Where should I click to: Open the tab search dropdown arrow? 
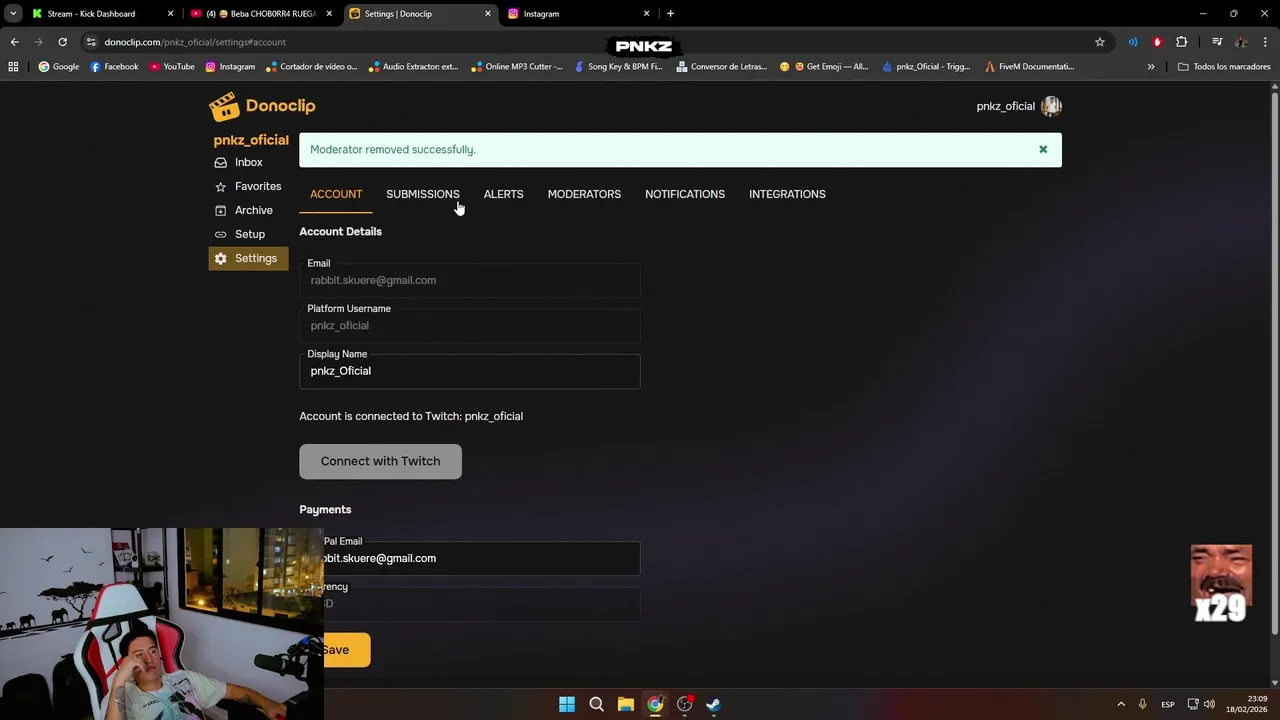coord(13,14)
